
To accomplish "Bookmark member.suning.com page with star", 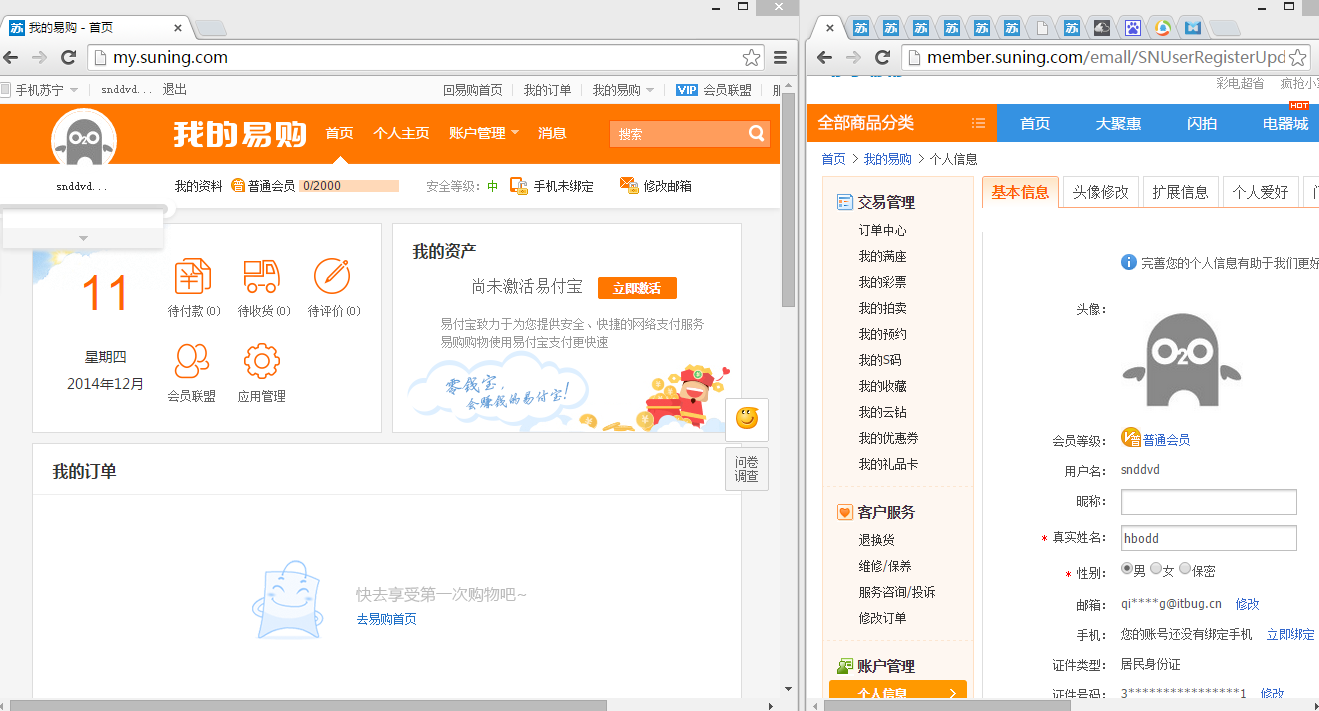I will (1297, 57).
